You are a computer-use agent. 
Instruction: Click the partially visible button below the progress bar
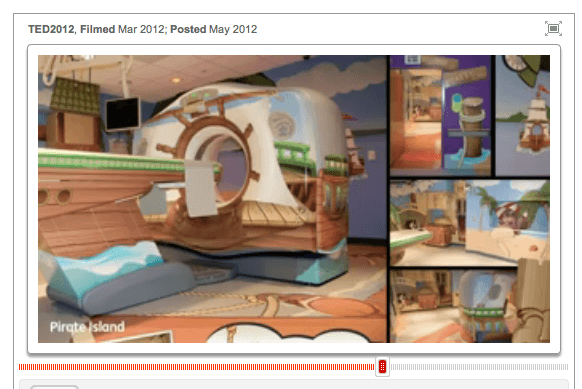(x=54, y=387)
